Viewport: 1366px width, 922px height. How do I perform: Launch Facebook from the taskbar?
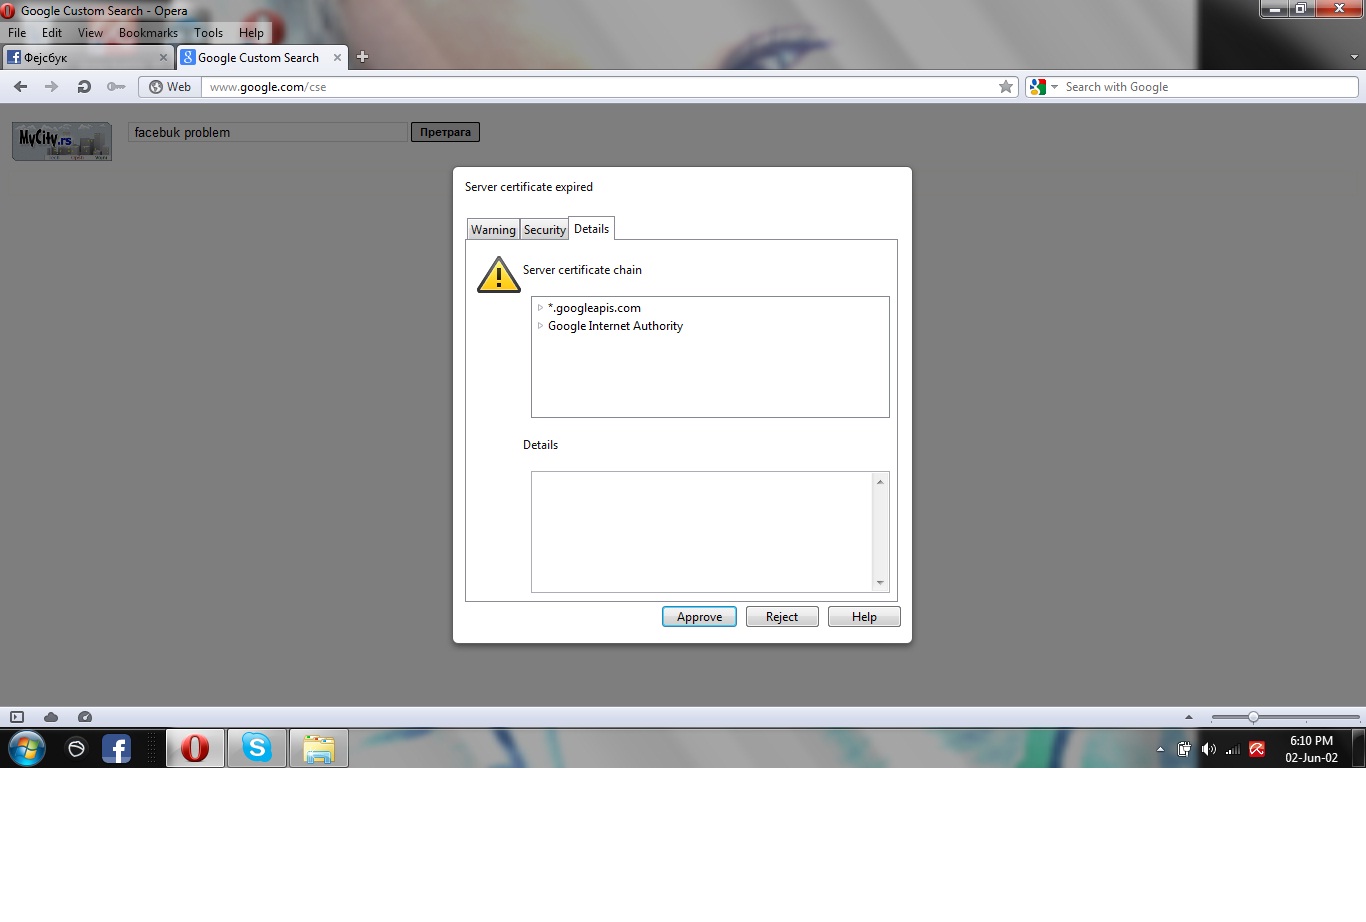click(x=117, y=748)
